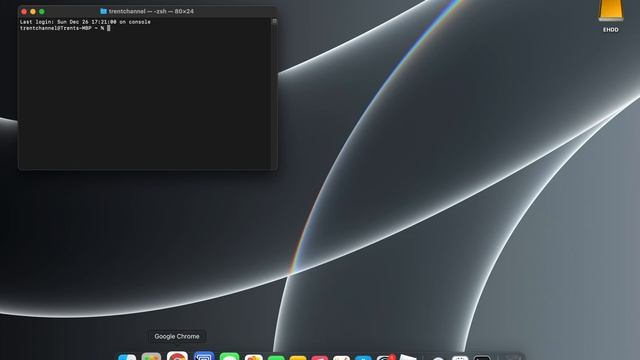Minimize the Terminal window with the yellow button
The width and height of the screenshot is (640, 360).
(x=33, y=12)
